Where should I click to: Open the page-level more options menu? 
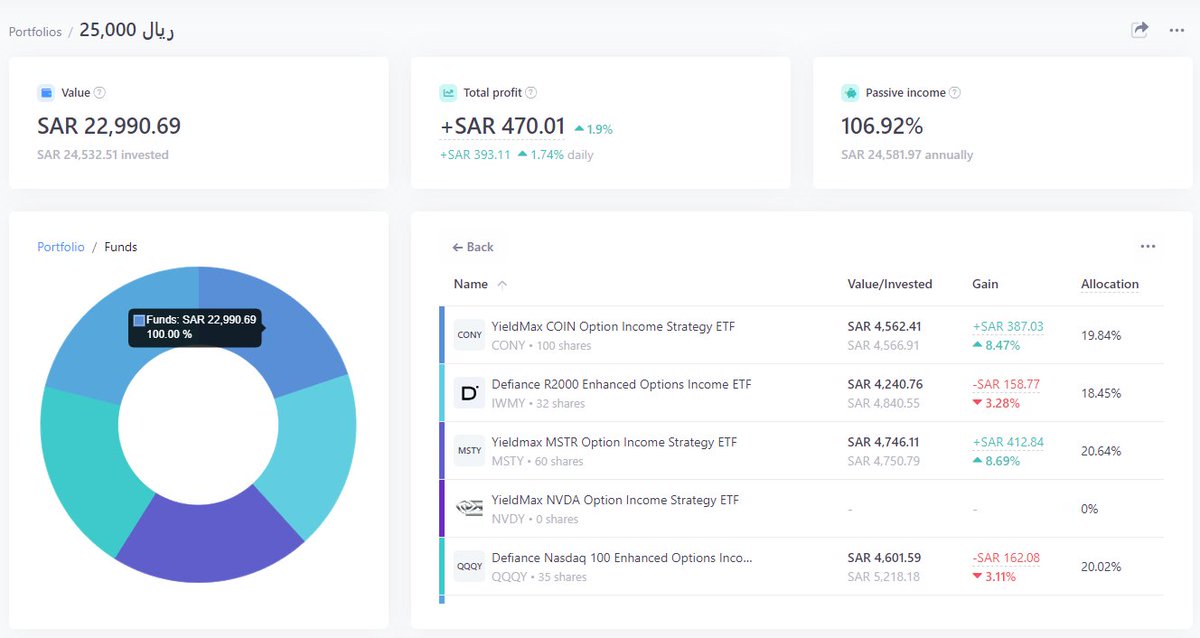click(x=1177, y=30)
